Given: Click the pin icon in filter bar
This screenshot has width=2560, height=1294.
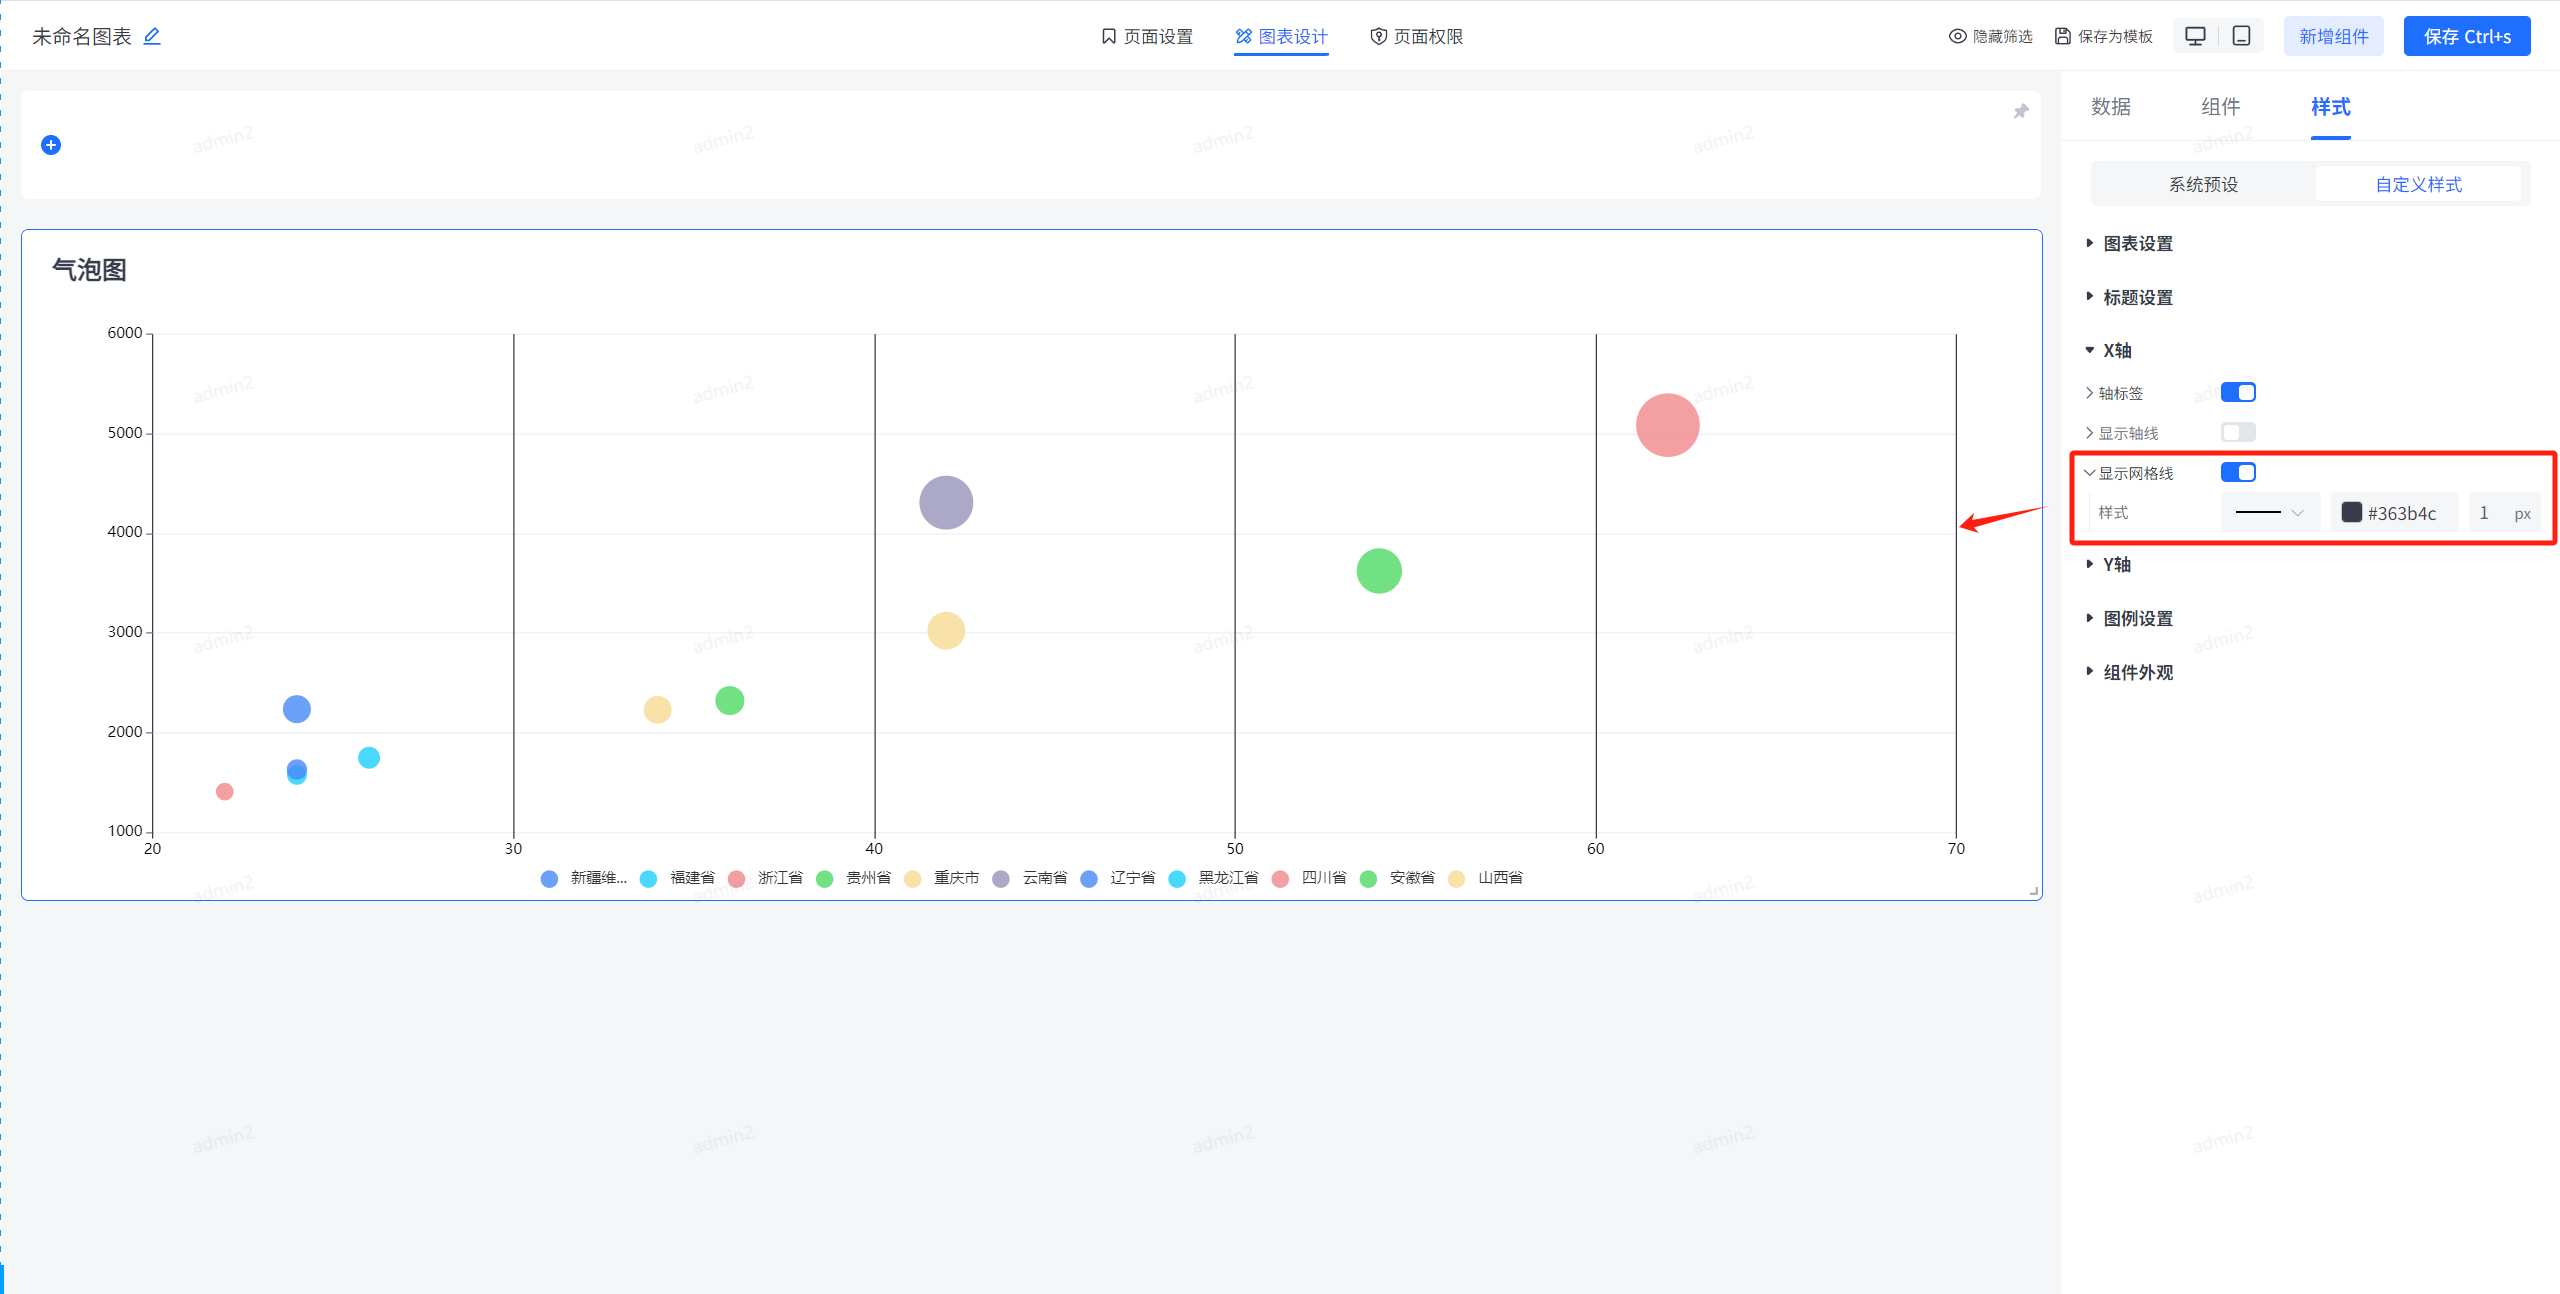Looking at the screenshot, I should tap(2021, 111).
